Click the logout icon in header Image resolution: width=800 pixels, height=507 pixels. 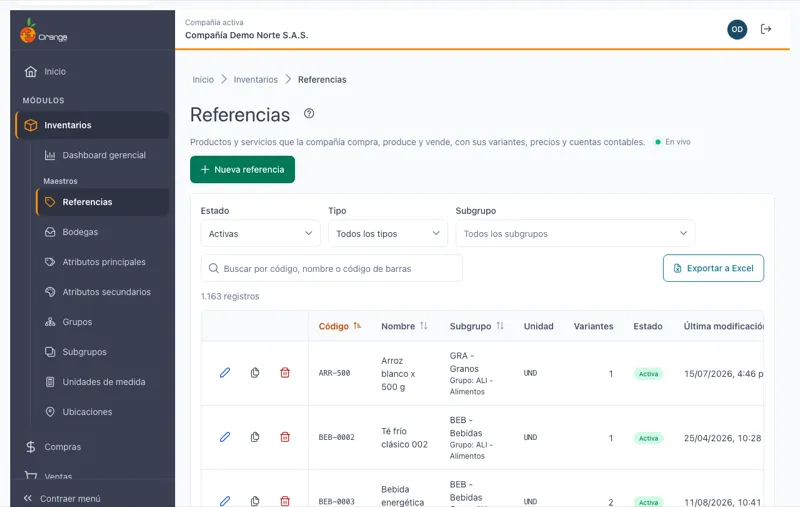(766, 29)
